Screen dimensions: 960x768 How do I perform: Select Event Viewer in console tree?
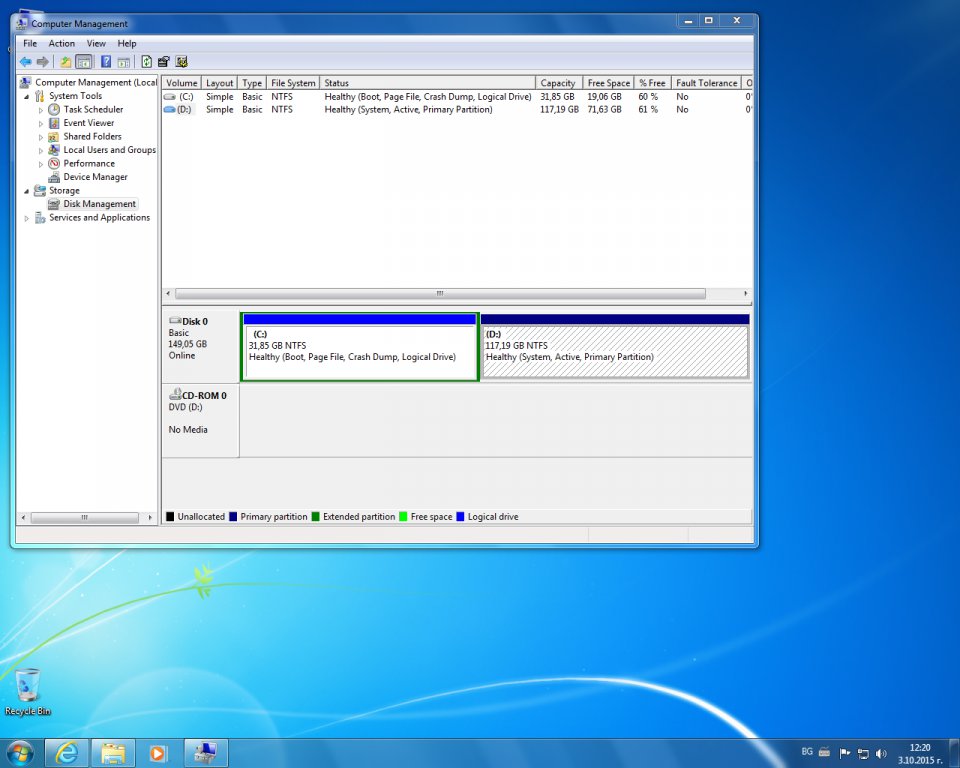pos(88,123)
